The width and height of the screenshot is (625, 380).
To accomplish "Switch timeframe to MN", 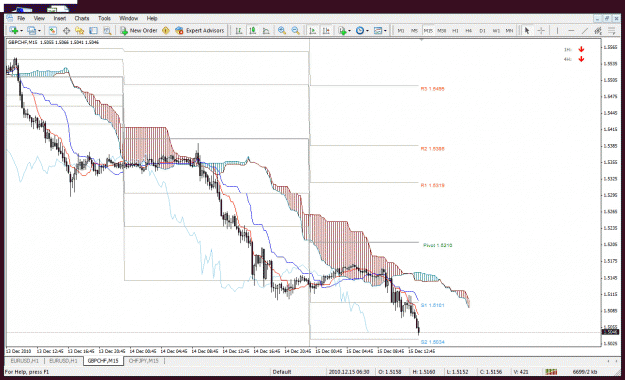I will (509, 31).
